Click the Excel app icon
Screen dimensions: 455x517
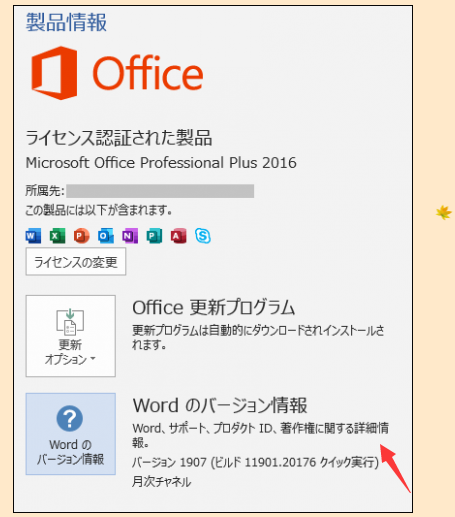[57, 236]
